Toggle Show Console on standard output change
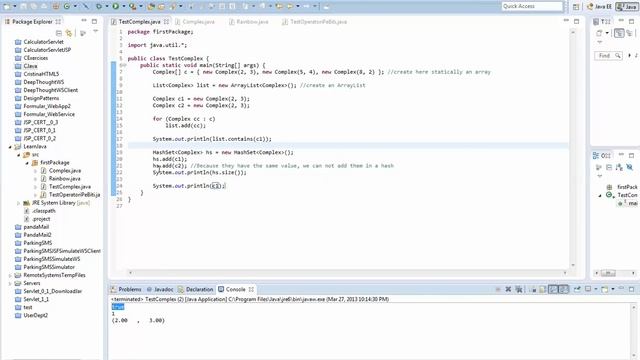Image resolution: width=640 pixels, height=360 pixels. tap(553, 289)
